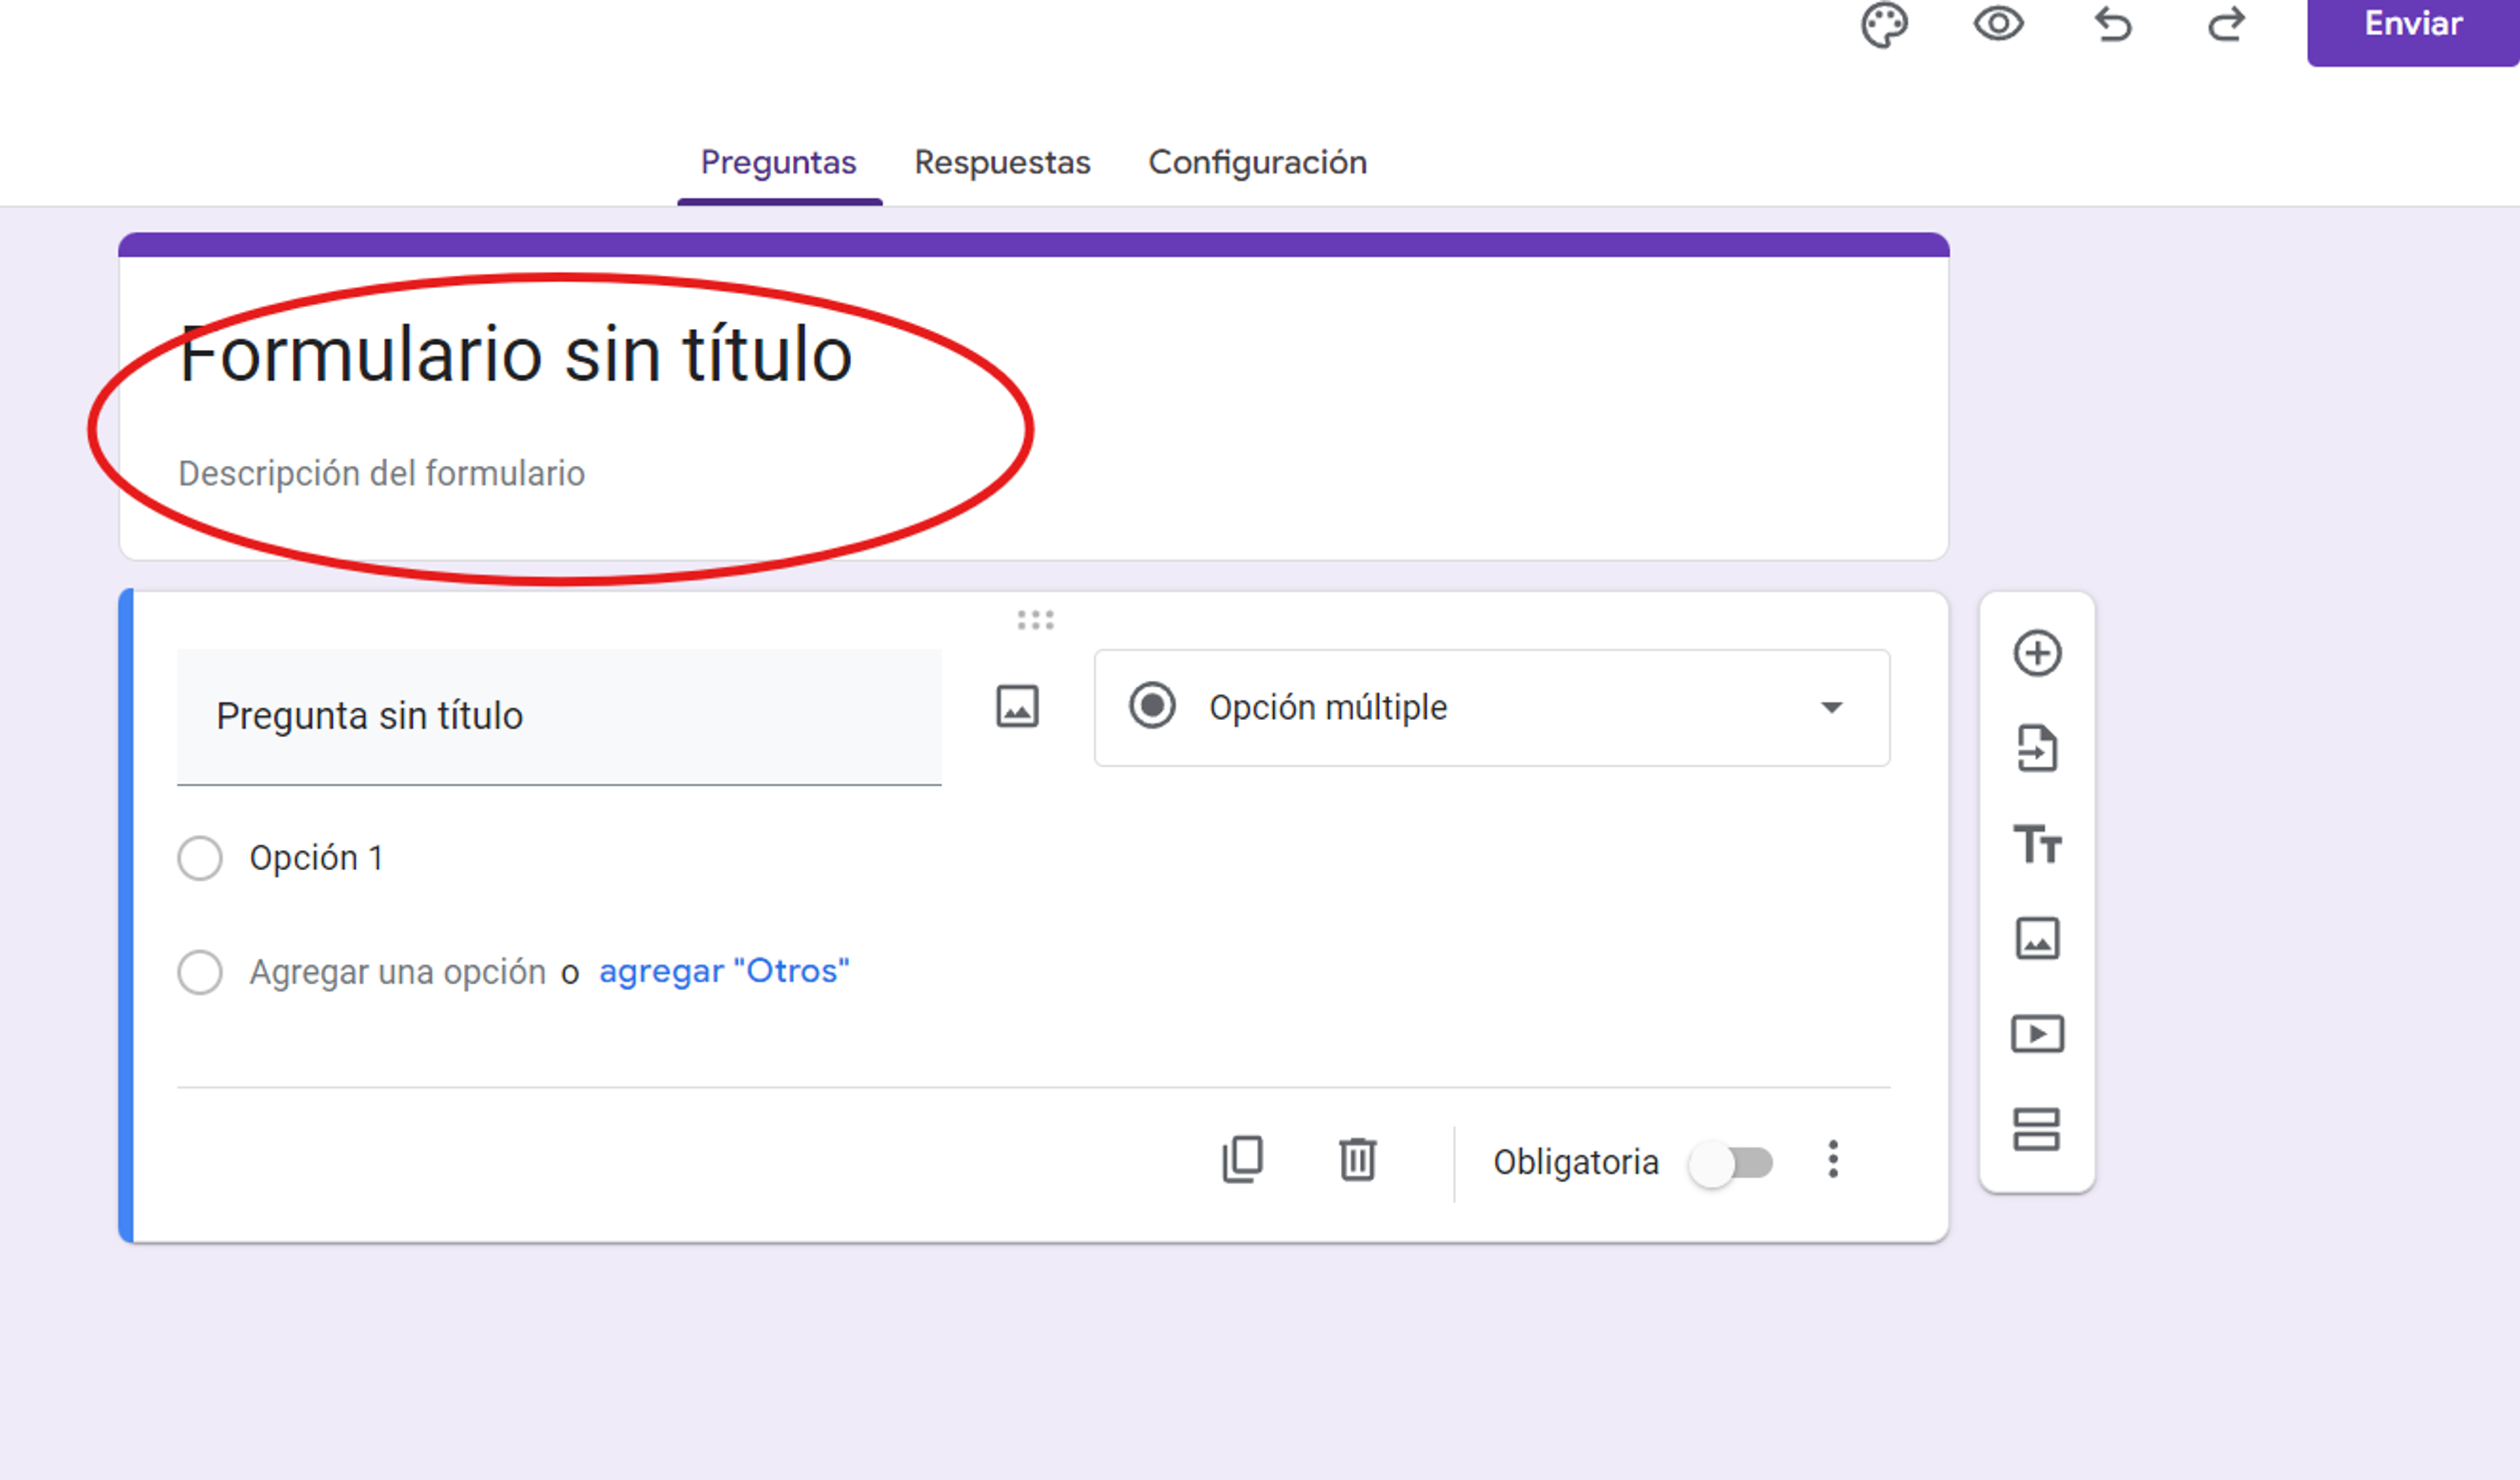This screenshot has width=2520, height=1480.
Task: Add an image from the side toolbar
Action: tap(2037, 939)
